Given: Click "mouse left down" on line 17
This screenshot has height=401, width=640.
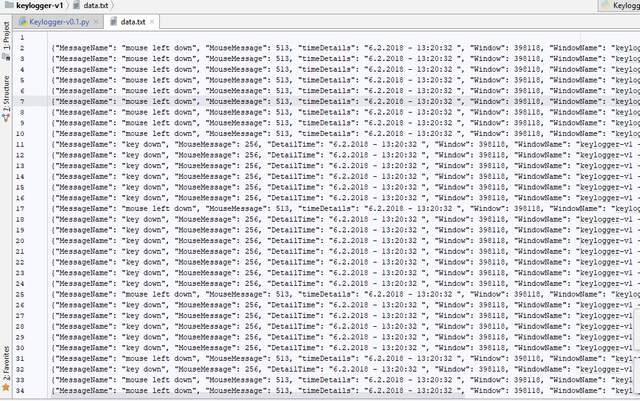Looking at the screenshot, I should tap(161, 208).
